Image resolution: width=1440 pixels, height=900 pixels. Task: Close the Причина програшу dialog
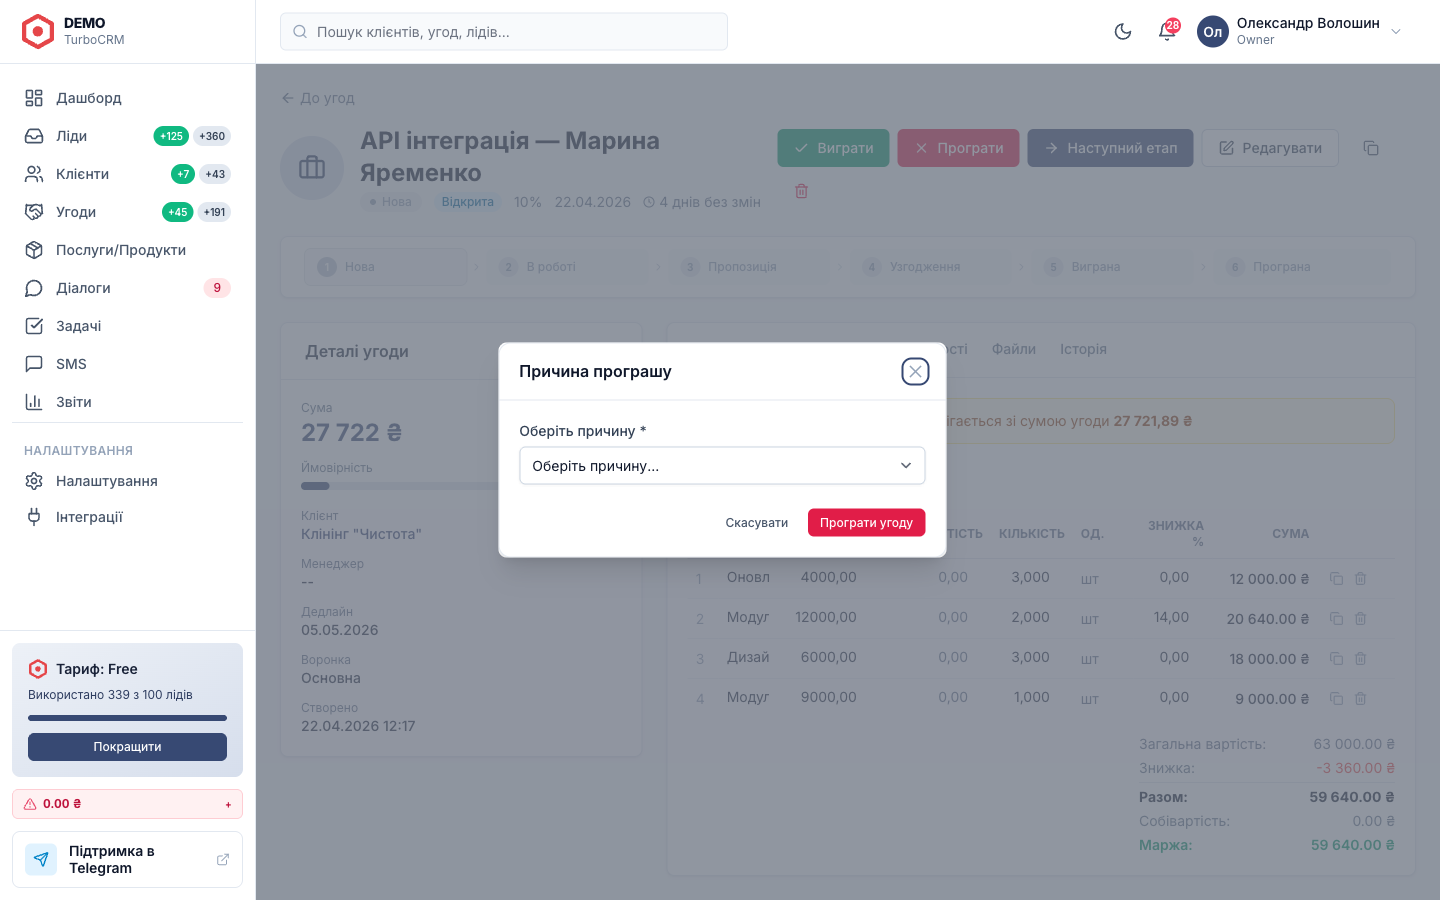click(915, 372)
